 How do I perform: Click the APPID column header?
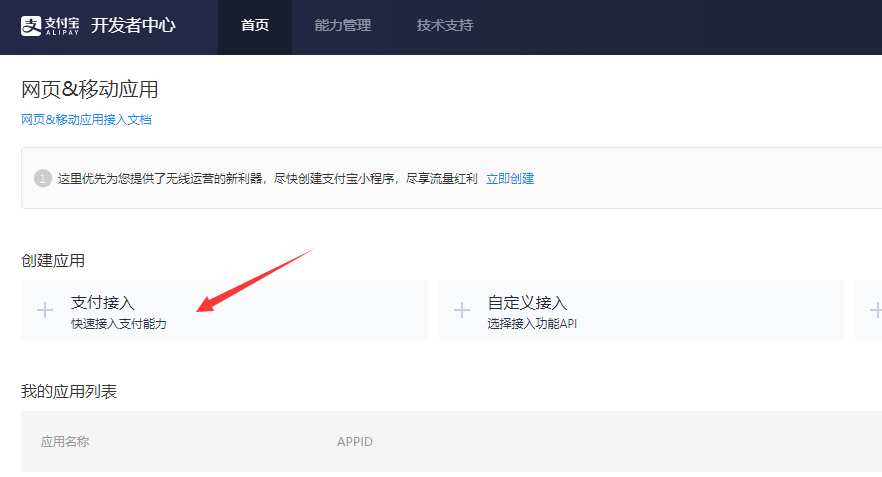(x=355, y=442)
